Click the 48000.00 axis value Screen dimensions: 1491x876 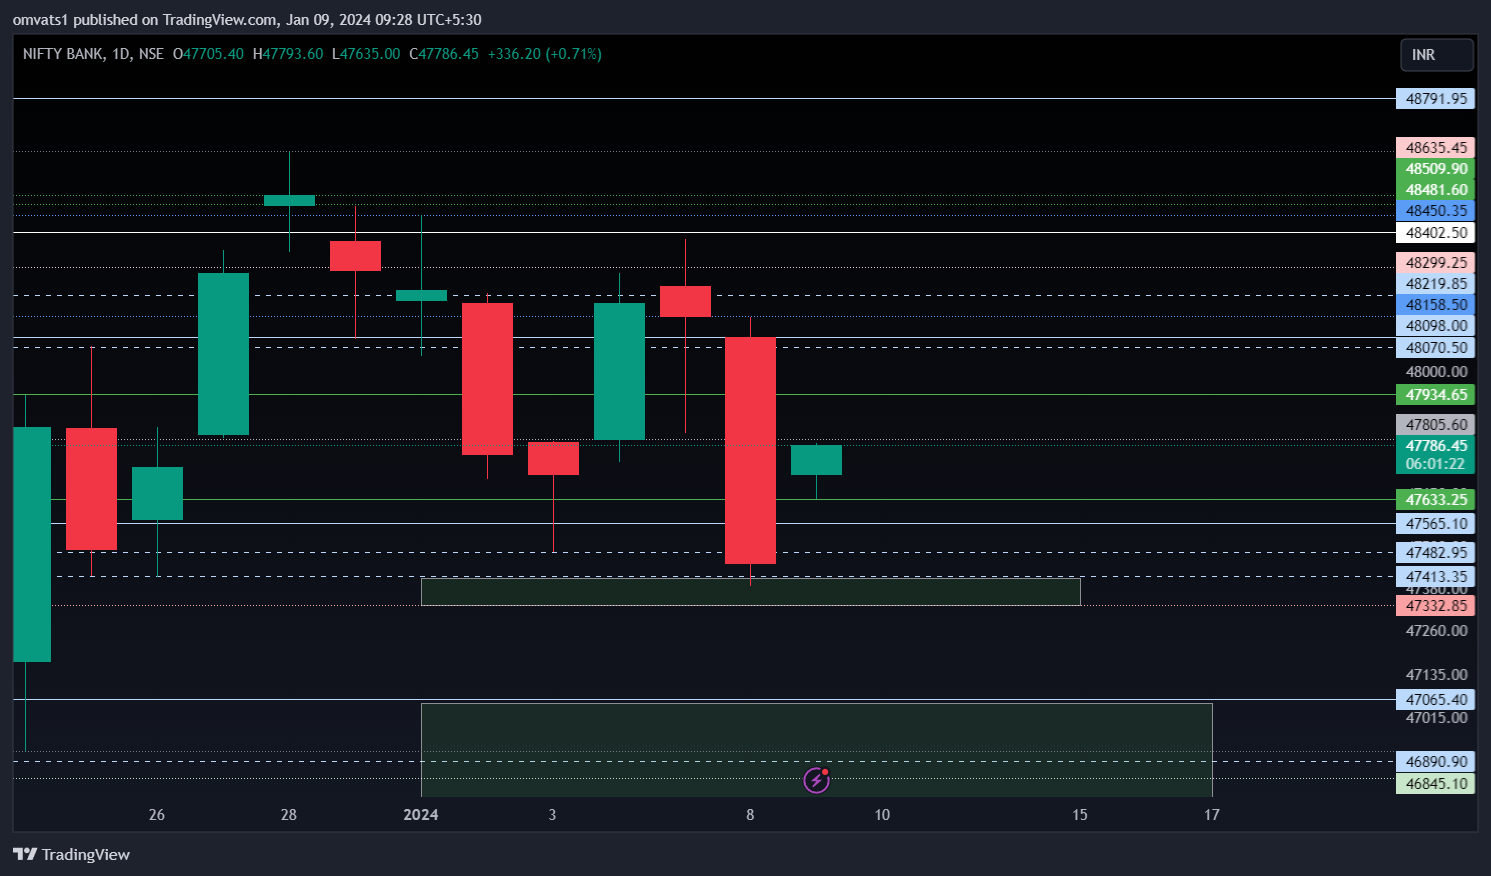(1436, 372)
